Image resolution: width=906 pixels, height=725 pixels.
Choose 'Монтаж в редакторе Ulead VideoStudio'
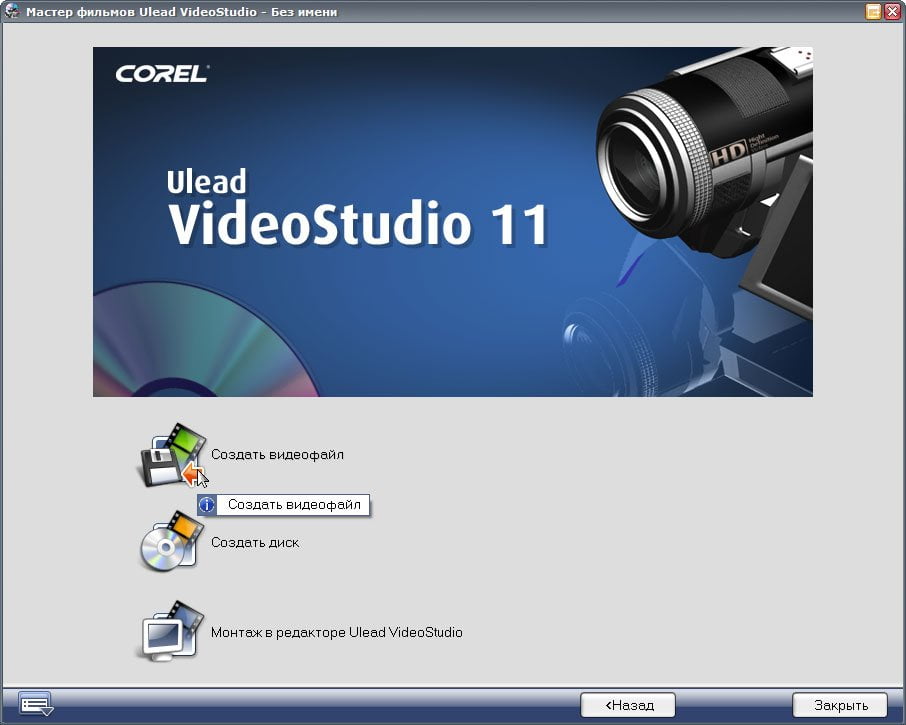[x=336, y=632]
